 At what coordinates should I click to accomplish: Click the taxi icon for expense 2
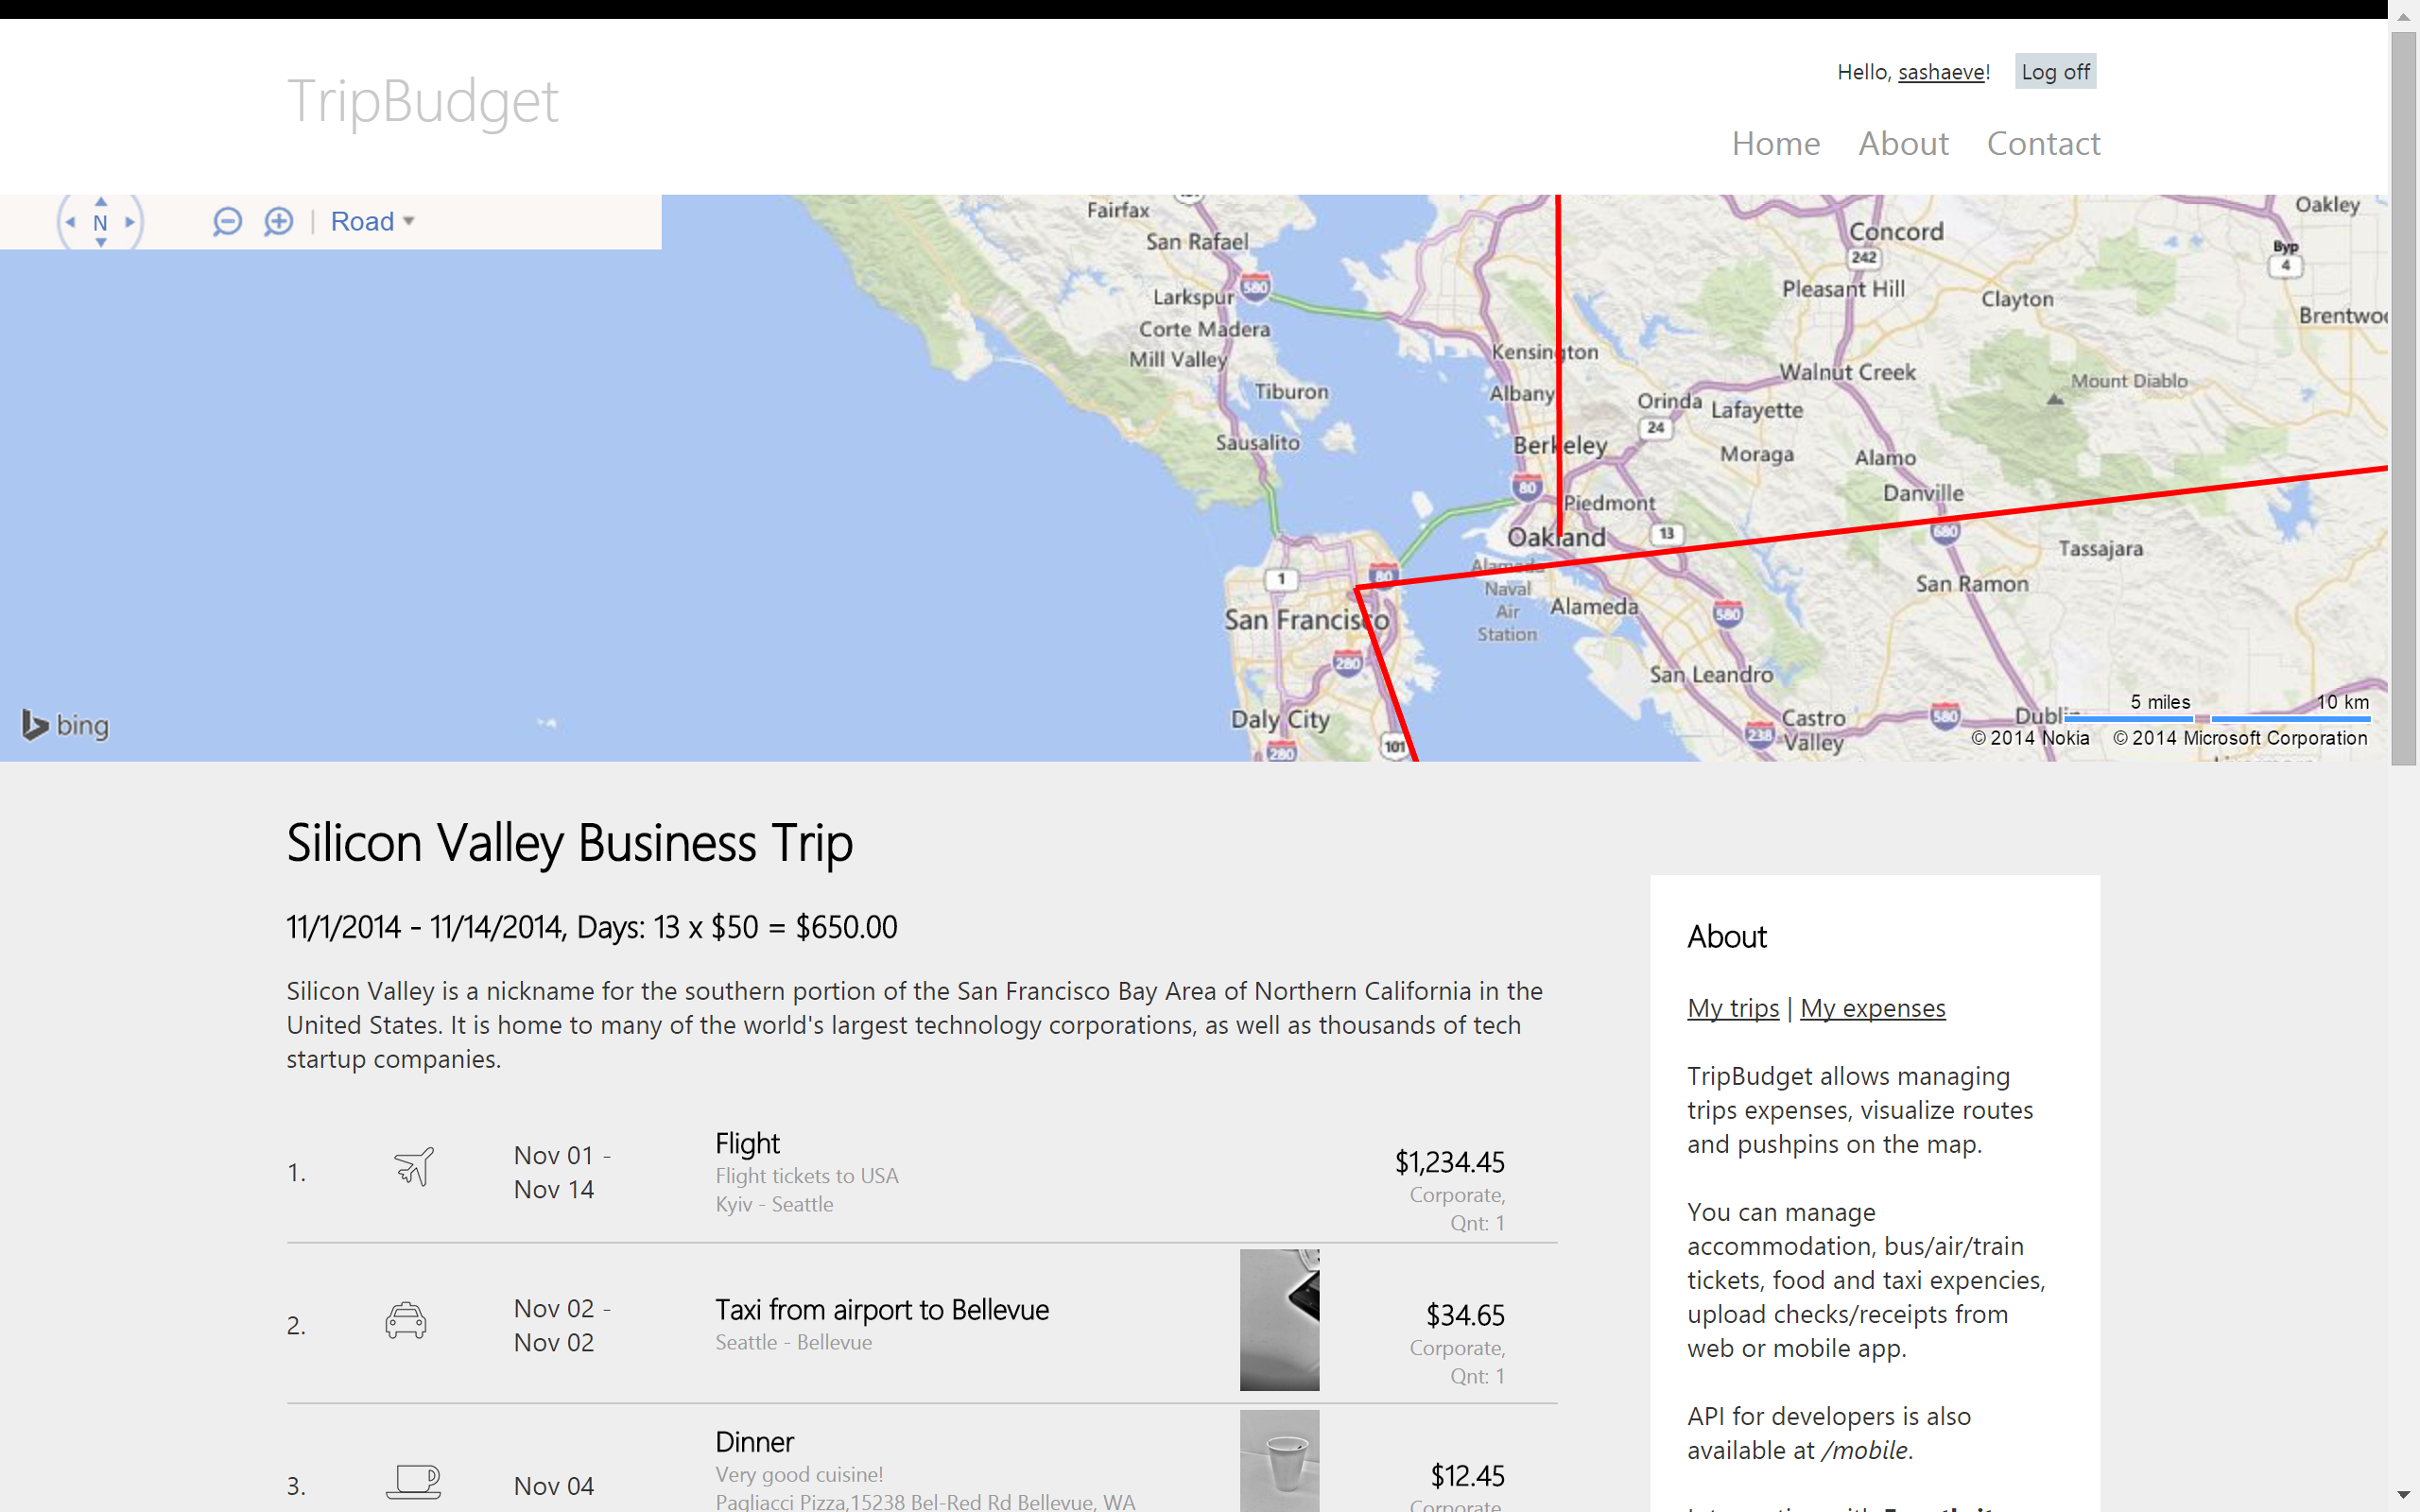(x=406, y=1320)
